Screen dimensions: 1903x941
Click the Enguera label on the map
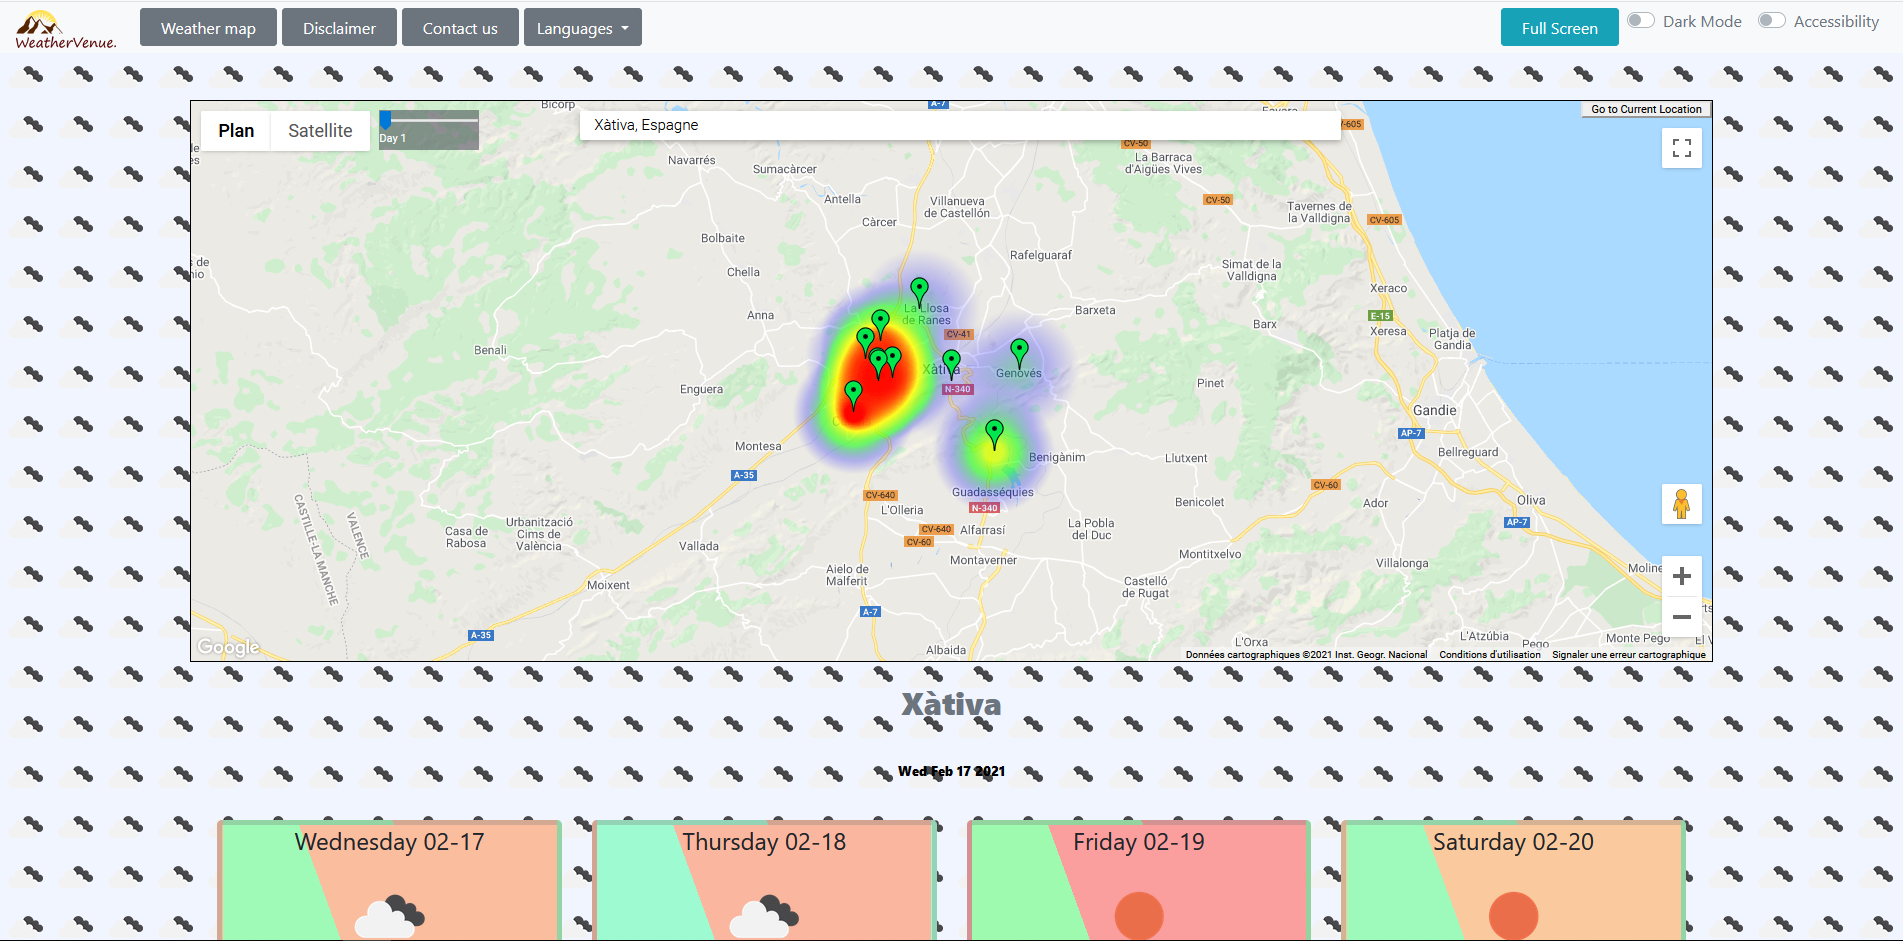701,389
